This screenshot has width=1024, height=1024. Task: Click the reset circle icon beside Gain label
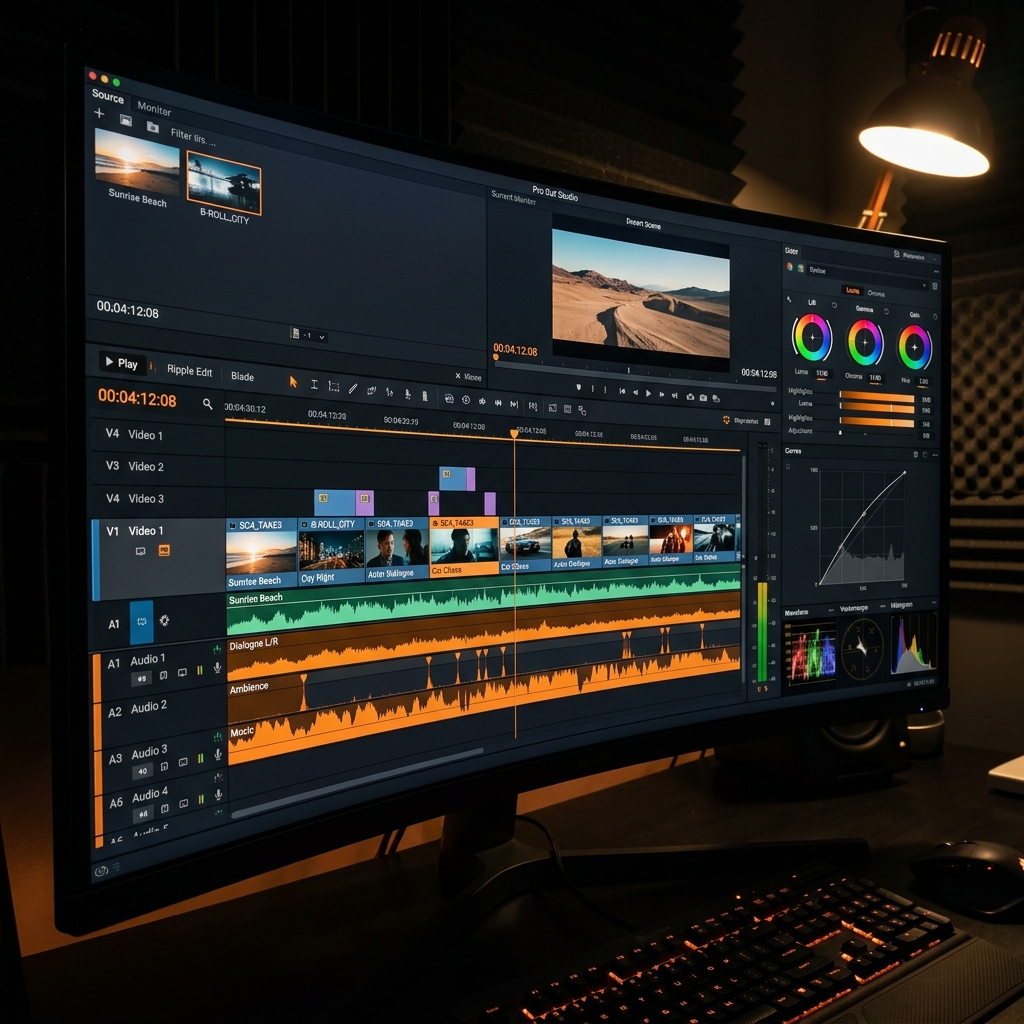point(935,317)
